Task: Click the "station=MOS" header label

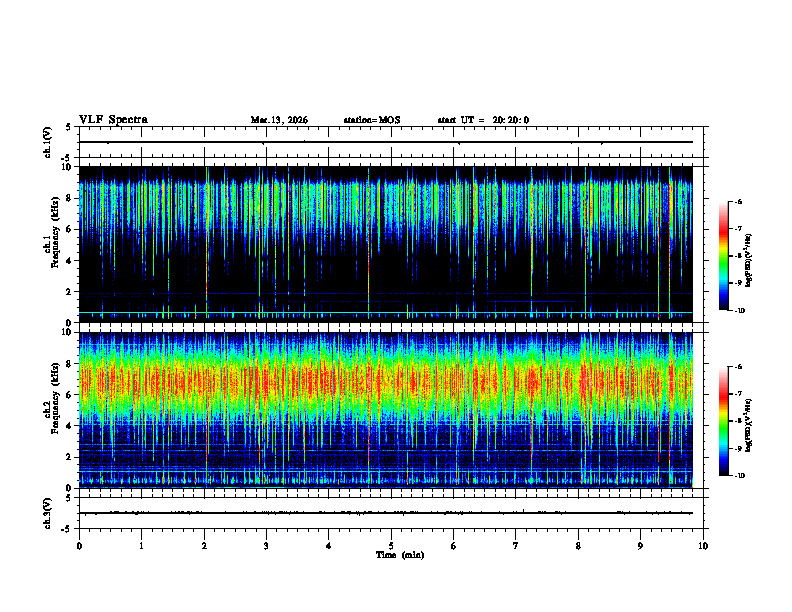Action: (x=372, y=120)
